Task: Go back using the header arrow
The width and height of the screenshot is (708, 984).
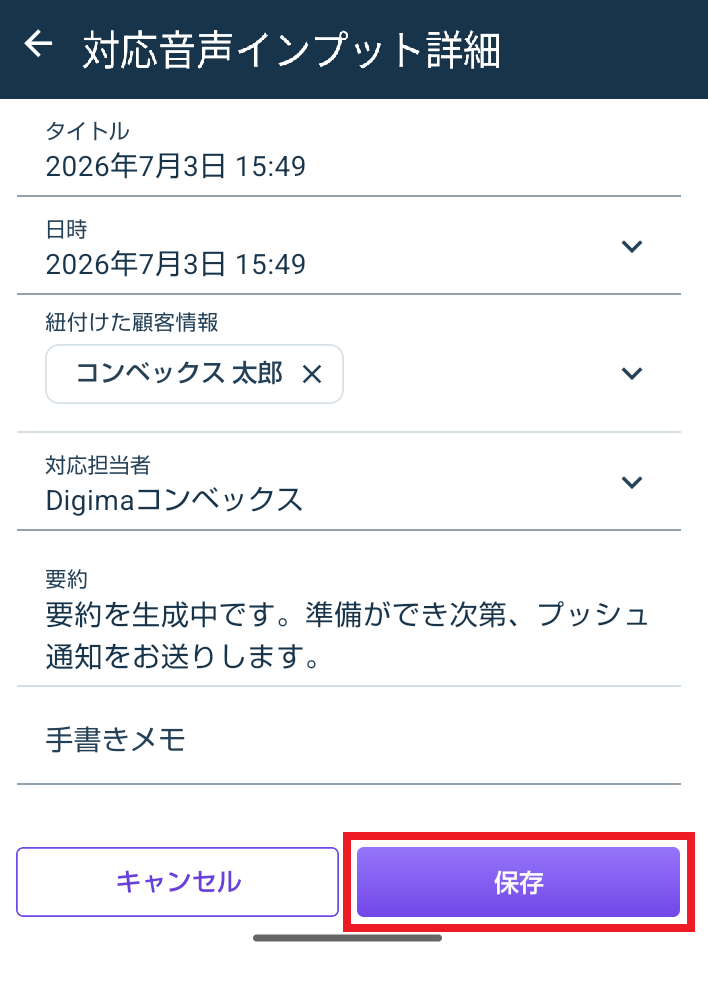Action: pos(38,45)
